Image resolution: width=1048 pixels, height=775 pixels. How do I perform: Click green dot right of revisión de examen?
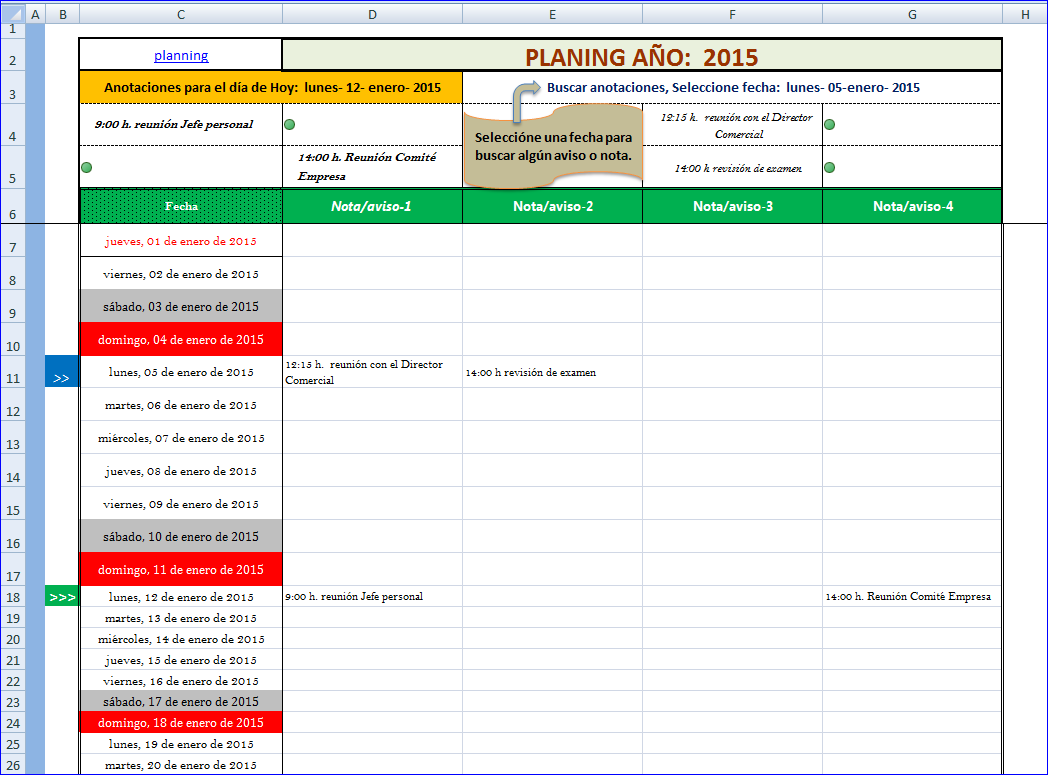pos(829,167)
